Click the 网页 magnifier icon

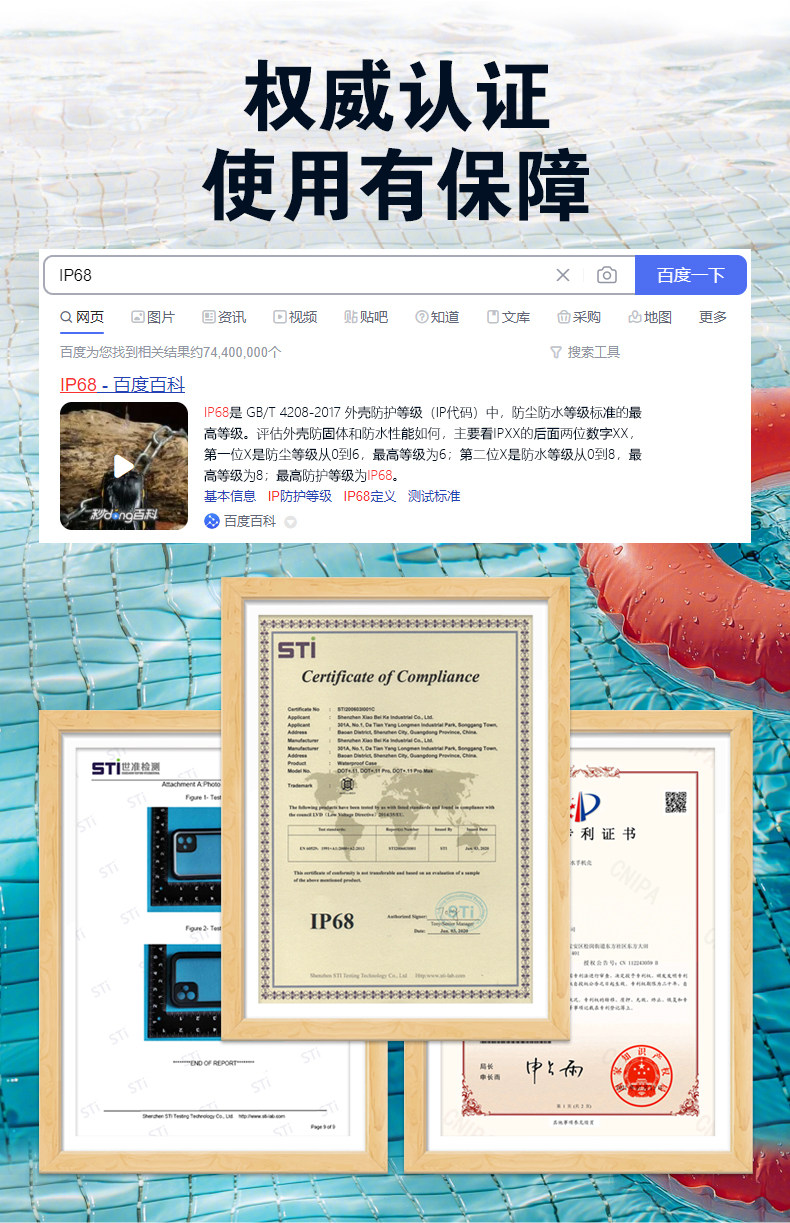pos(66,317)
